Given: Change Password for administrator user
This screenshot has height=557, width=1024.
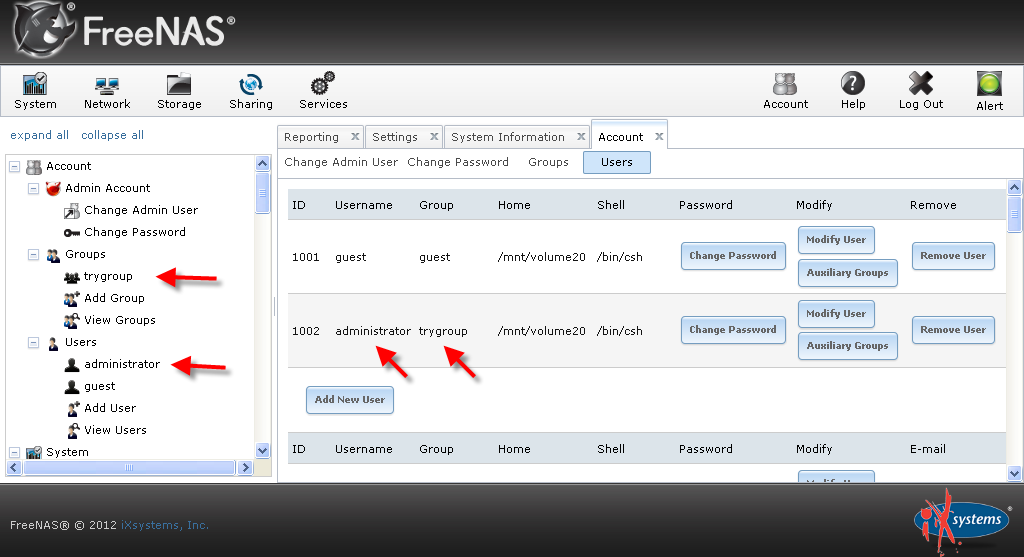Looking at the screenshot, I should (x=733, y=330).
